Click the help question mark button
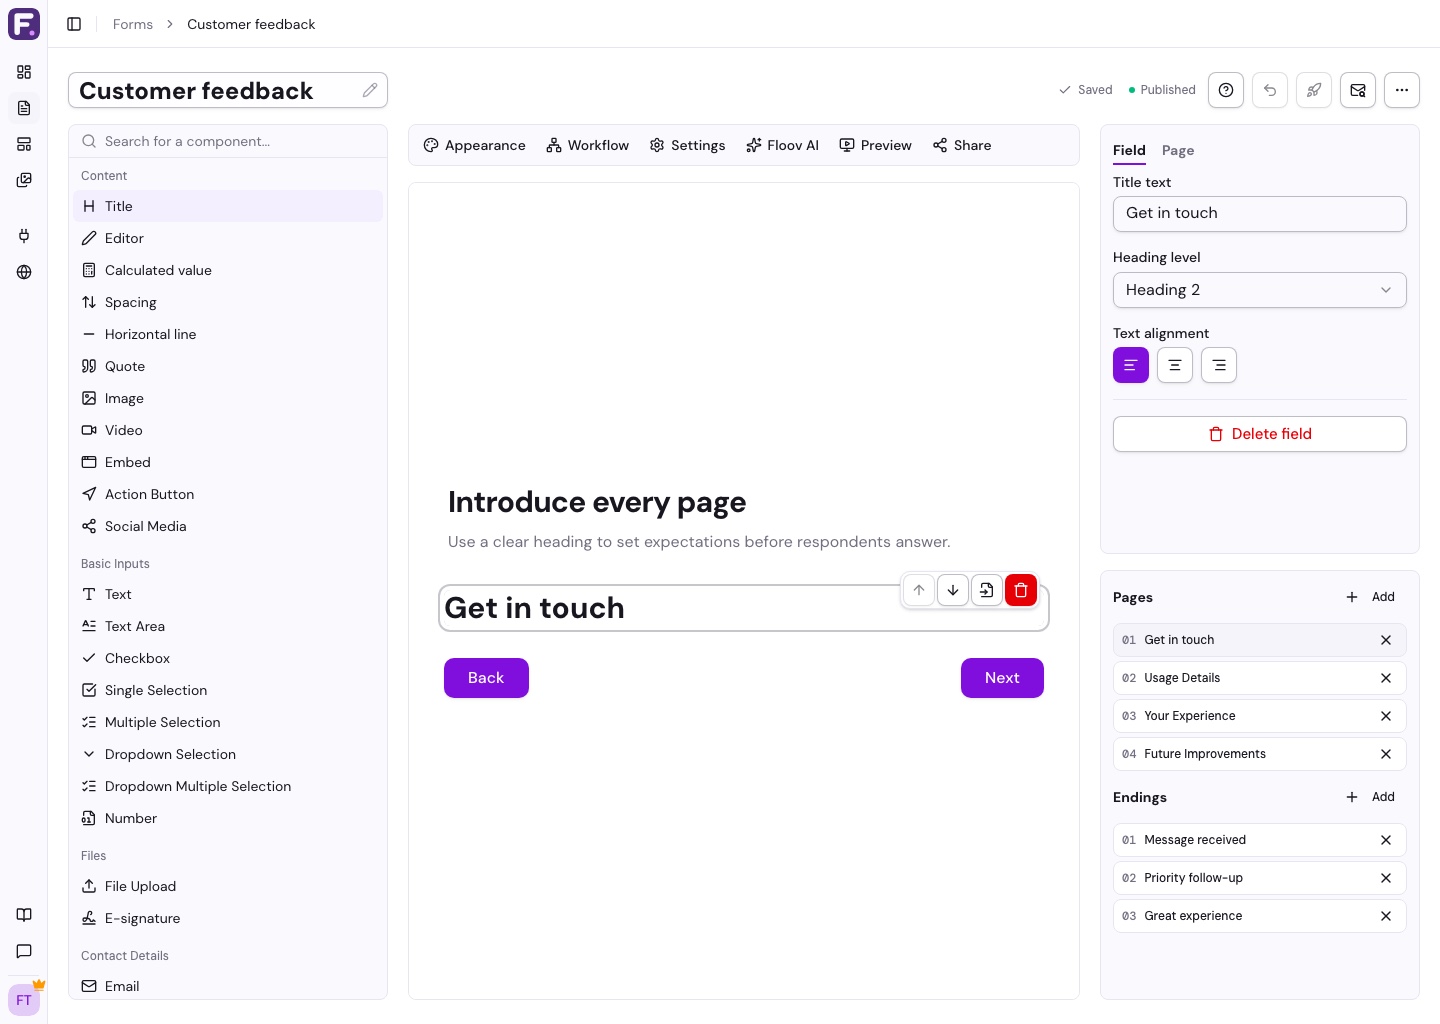 point(1226,90)
